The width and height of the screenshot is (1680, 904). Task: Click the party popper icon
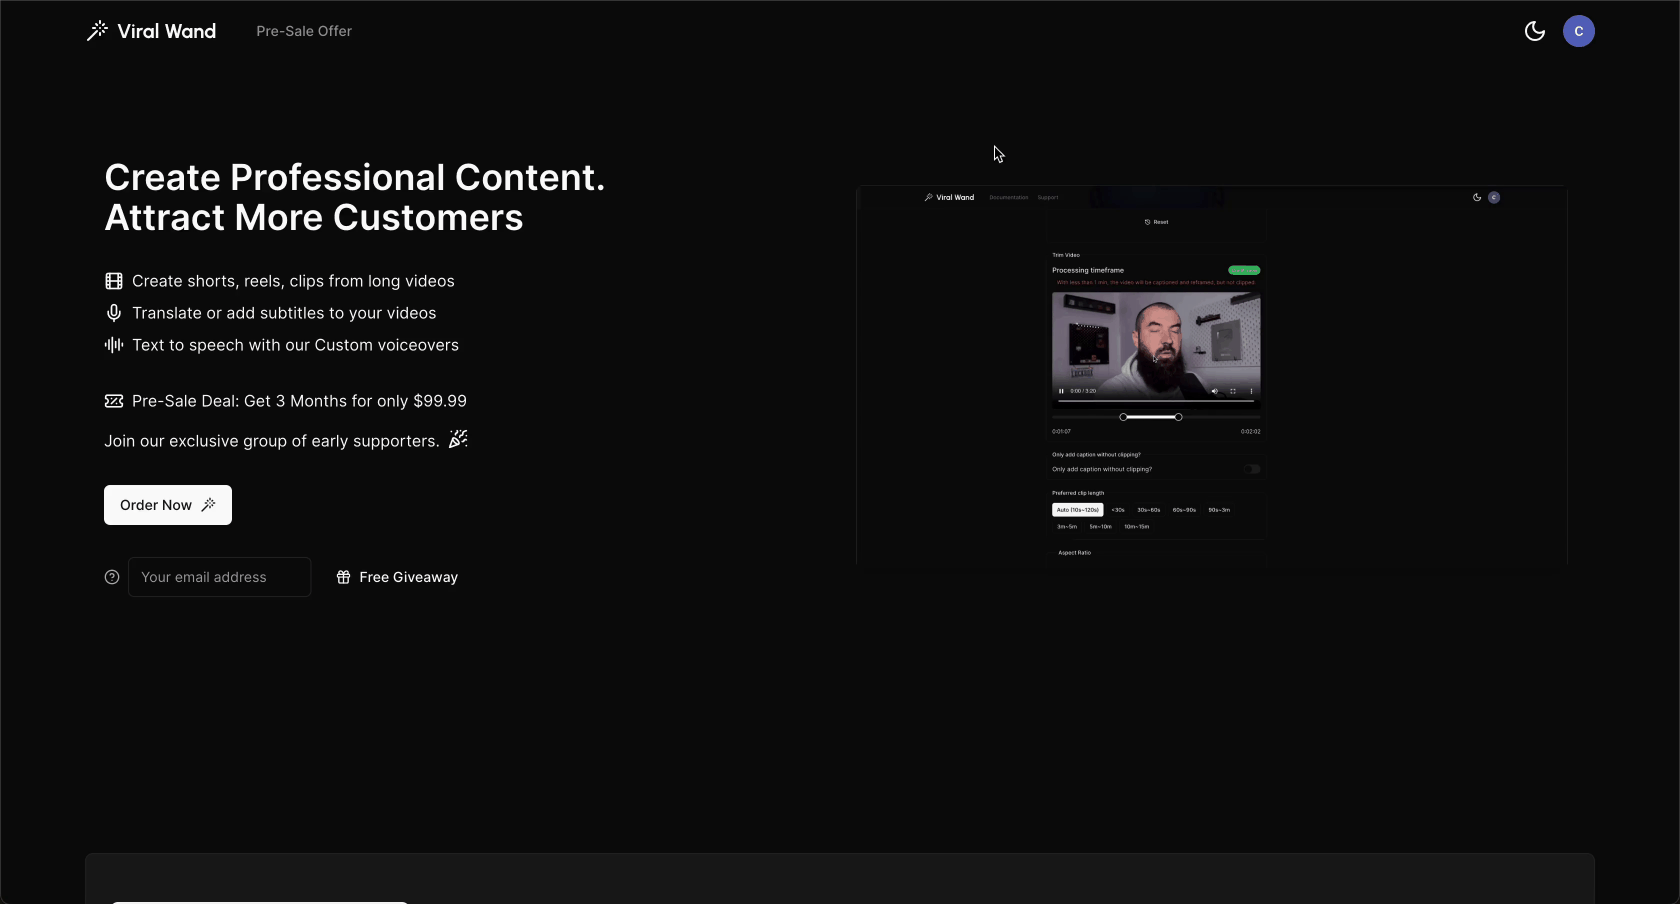(x=458, y=439)
